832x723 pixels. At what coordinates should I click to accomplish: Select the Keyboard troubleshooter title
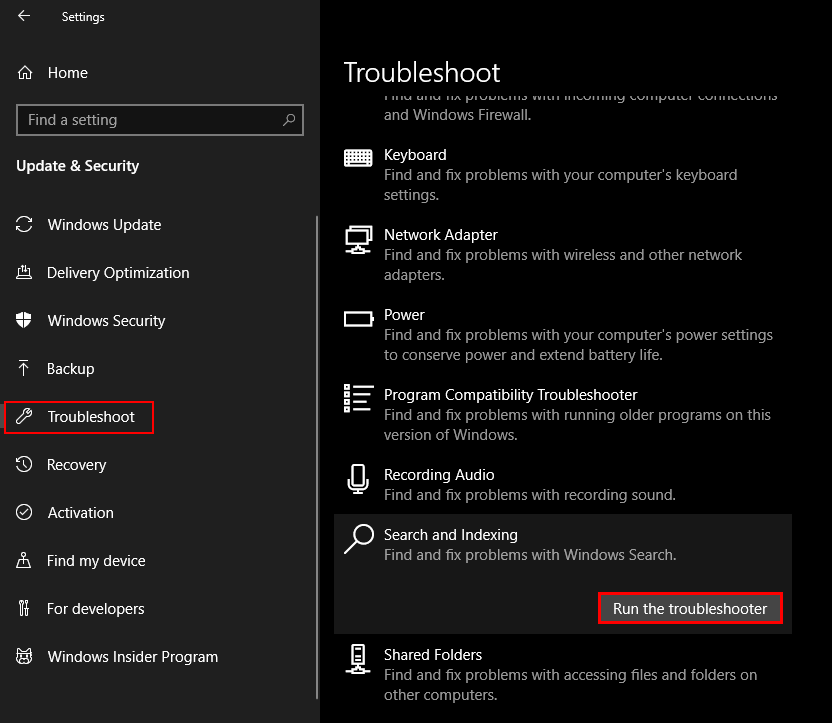(x=415, y=155)
